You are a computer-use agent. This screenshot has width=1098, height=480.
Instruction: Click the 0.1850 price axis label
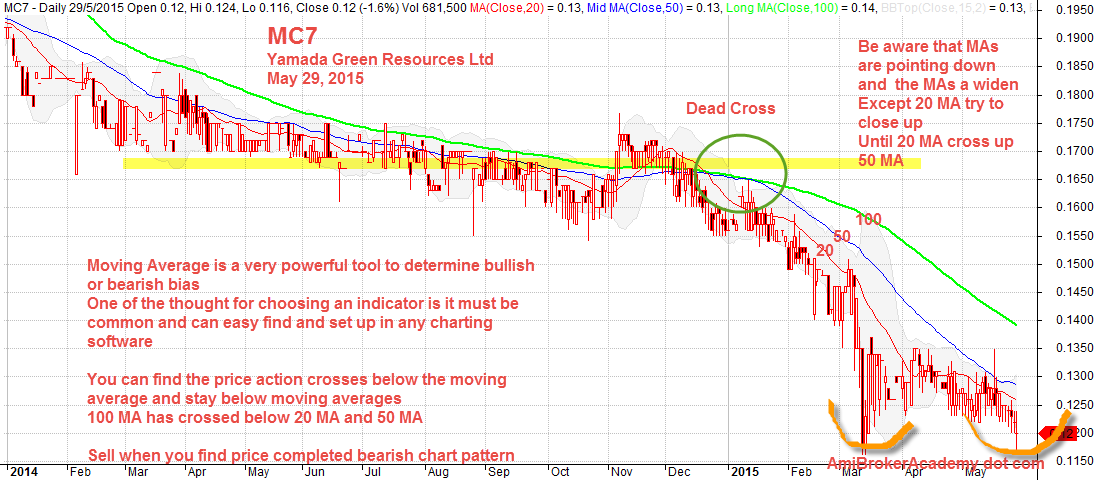pos(1075,67)
